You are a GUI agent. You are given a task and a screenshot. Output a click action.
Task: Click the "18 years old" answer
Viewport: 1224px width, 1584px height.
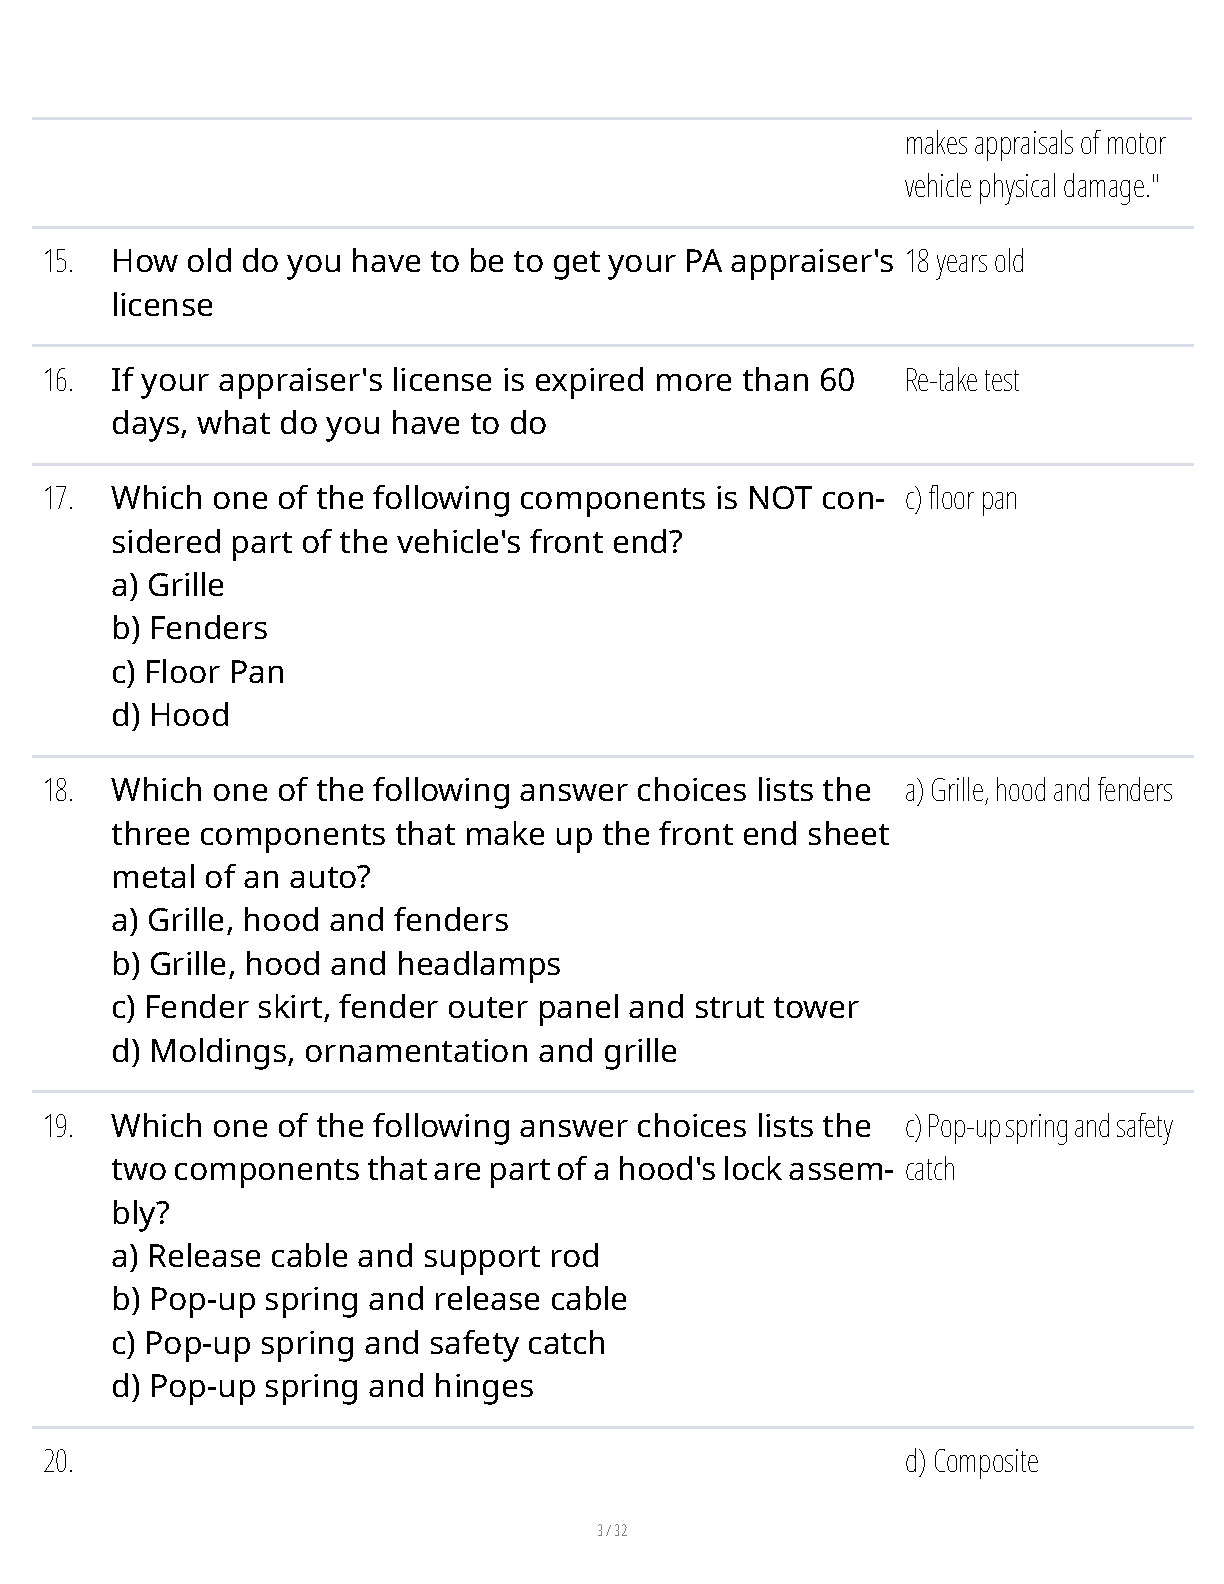(x=964, y=262)
